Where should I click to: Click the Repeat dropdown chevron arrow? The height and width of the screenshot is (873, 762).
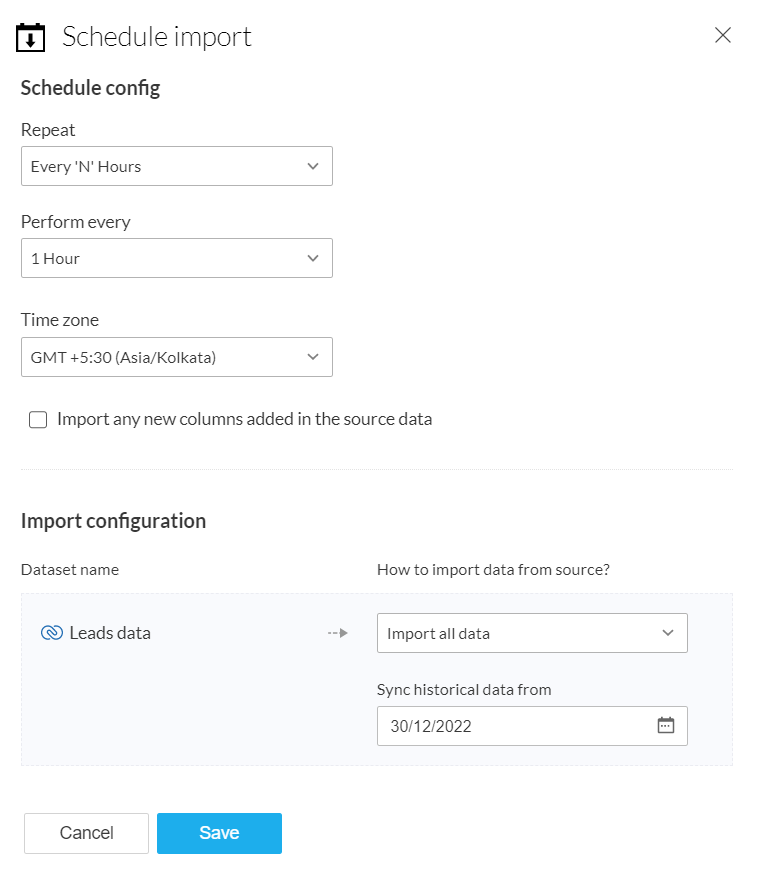pos(313,167)
